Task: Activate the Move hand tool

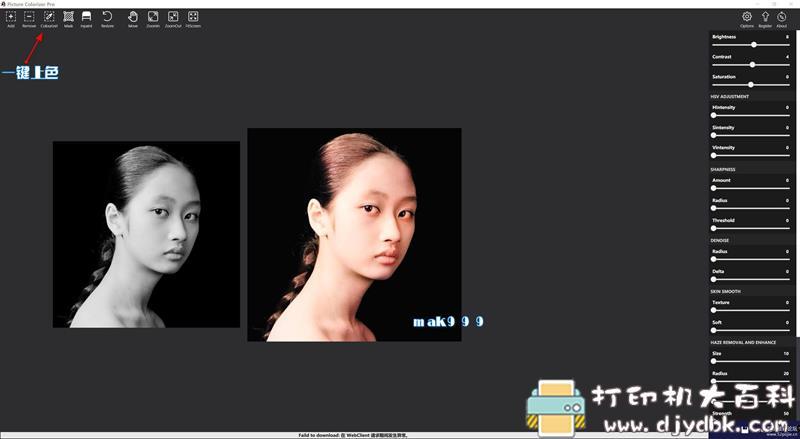Action: pos(133,19)
